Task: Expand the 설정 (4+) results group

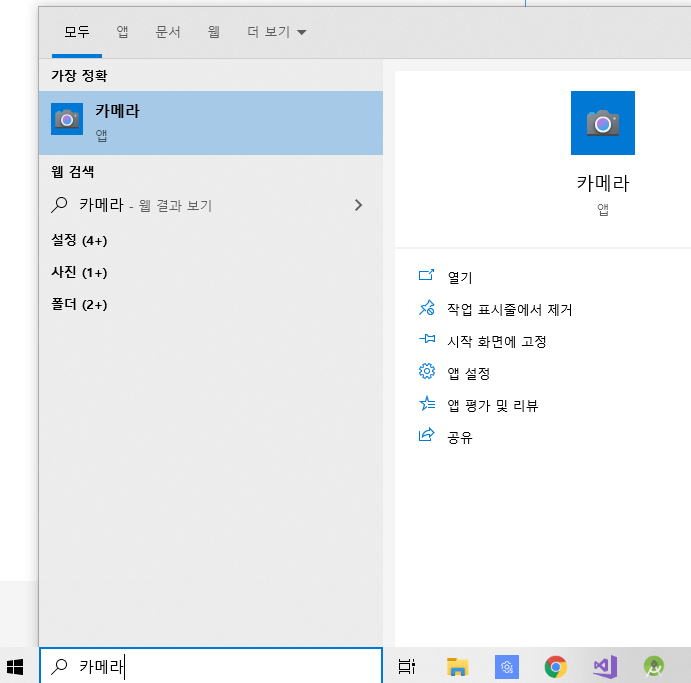Action: pyautogui.click(x=79, y=241)
